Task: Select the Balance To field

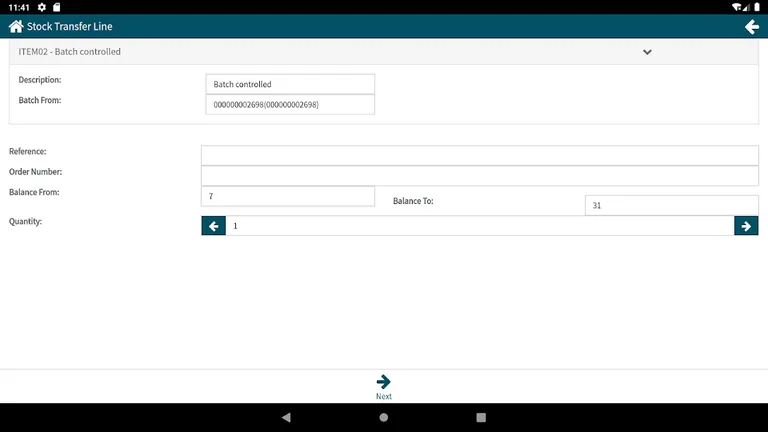Action: (x=672, y=205)
